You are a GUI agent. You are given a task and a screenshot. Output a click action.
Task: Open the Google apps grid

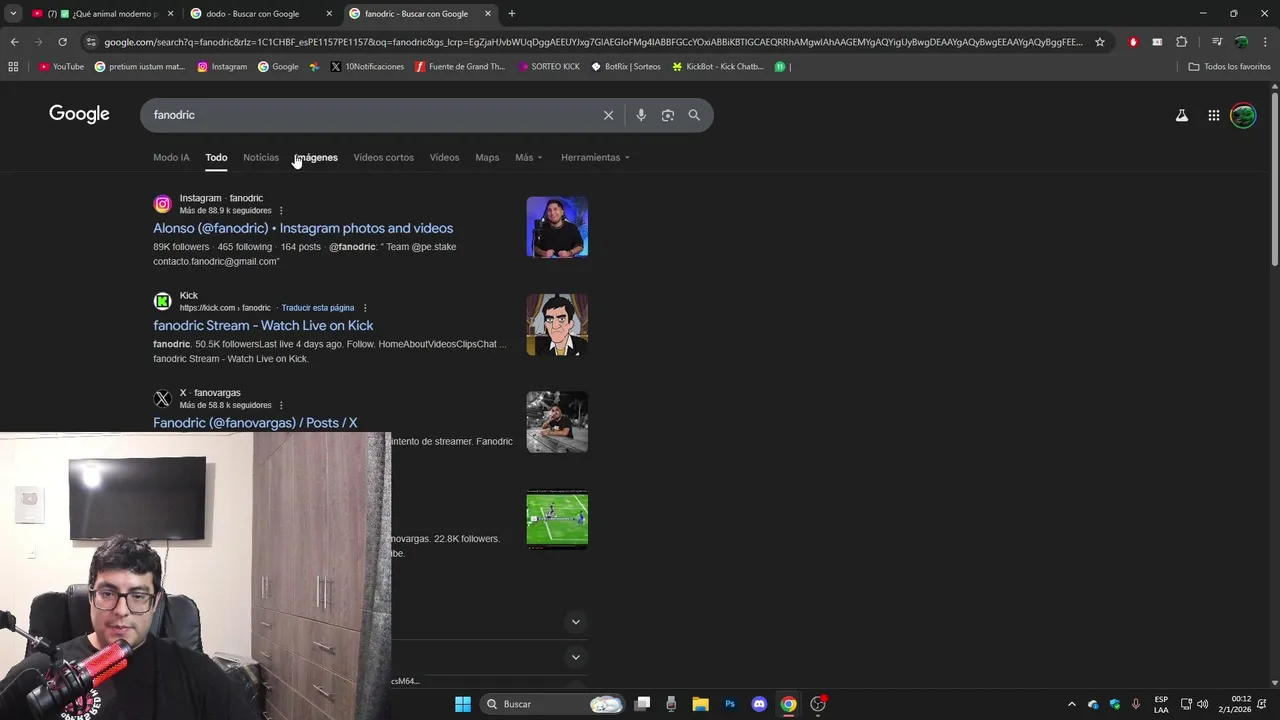pyautogui.click(x=1213, y=115)
